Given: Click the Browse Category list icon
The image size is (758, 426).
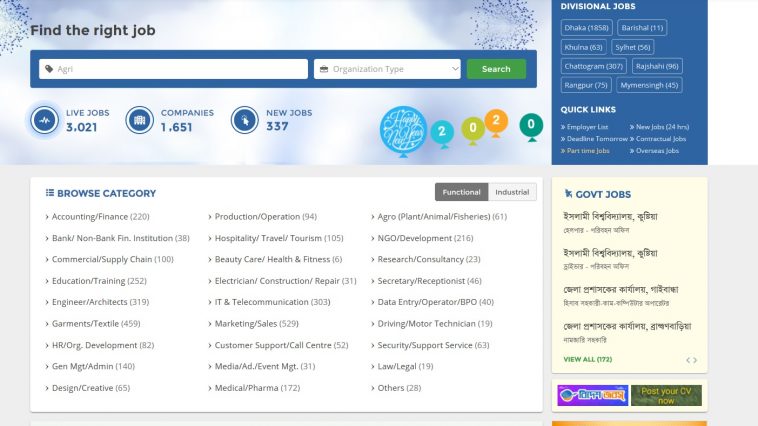Looking at the screenshot, I should pyautogui.click(x=50, y=193).
